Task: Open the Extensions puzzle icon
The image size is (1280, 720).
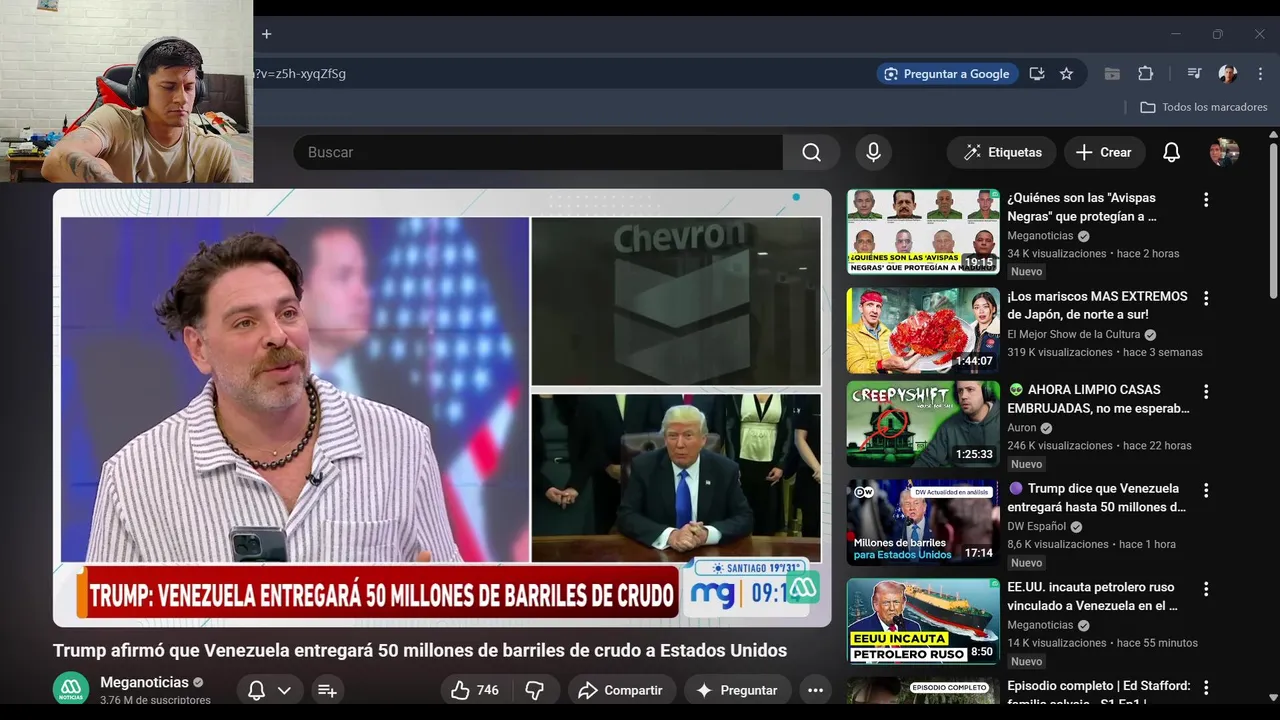Action: (x=1146, y=74)
